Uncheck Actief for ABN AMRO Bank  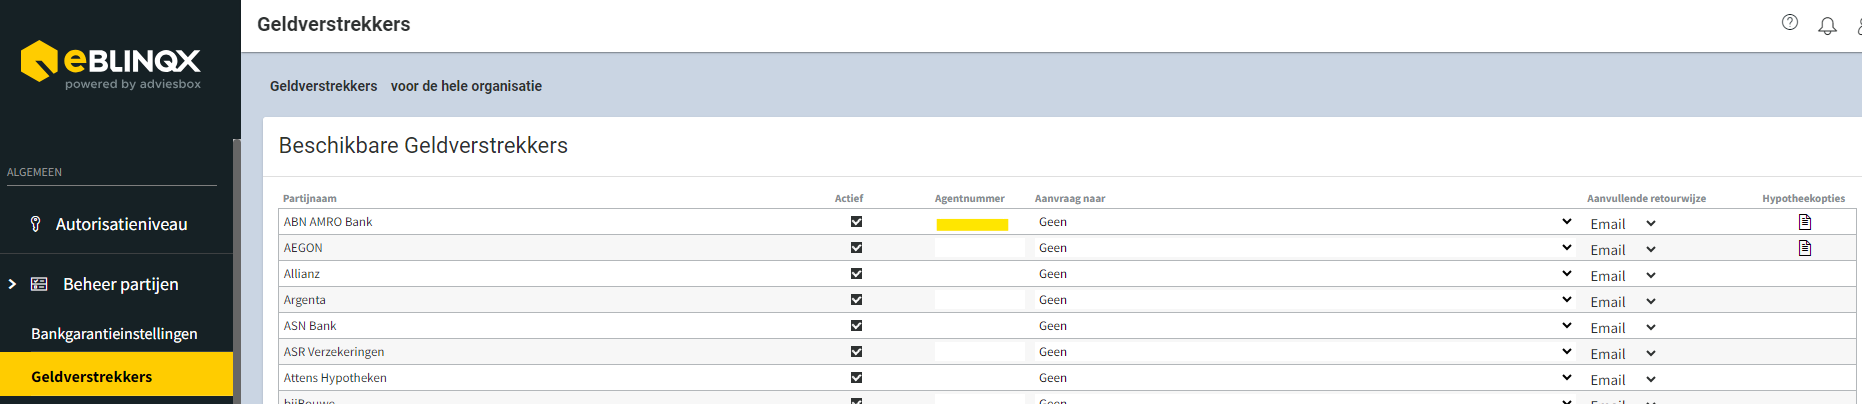pyautogui.click(x=856, y=222)
